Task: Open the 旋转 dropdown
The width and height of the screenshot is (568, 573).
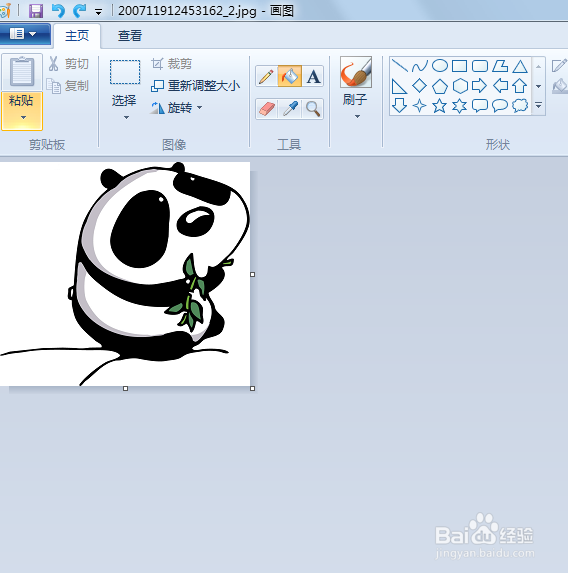Action: [176, 108]
